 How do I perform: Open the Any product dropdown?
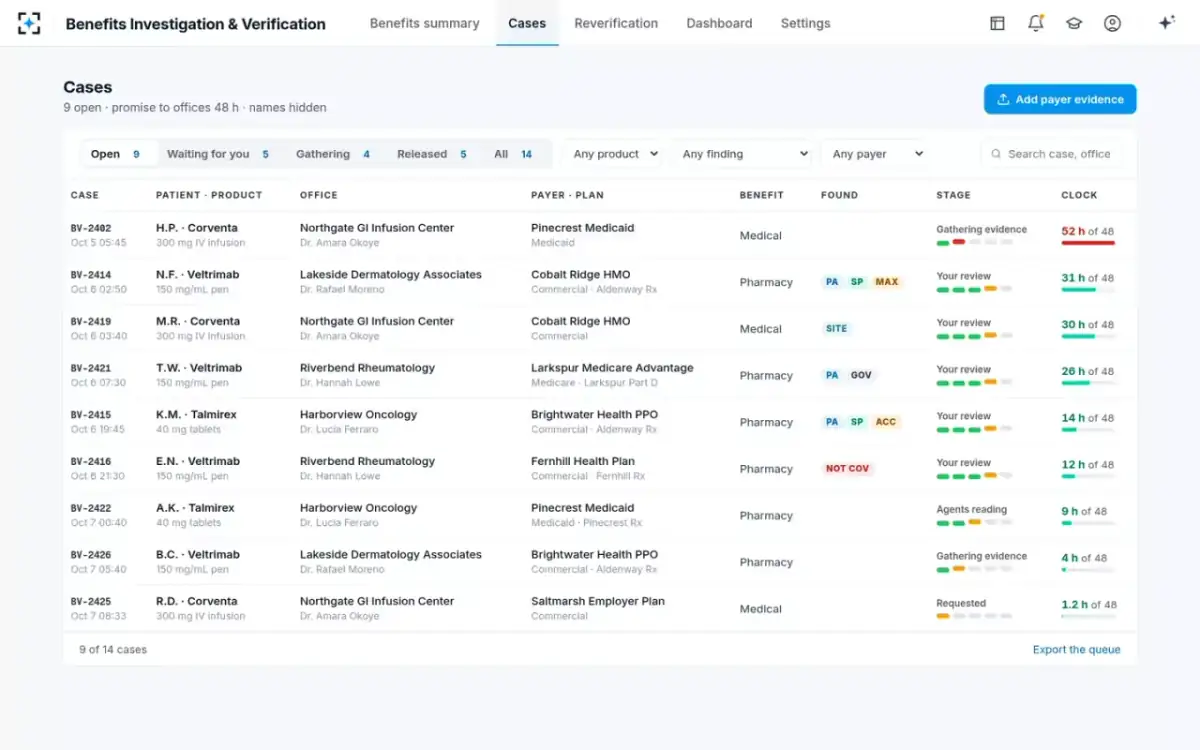pyautogui.click(x=612, y=154)
